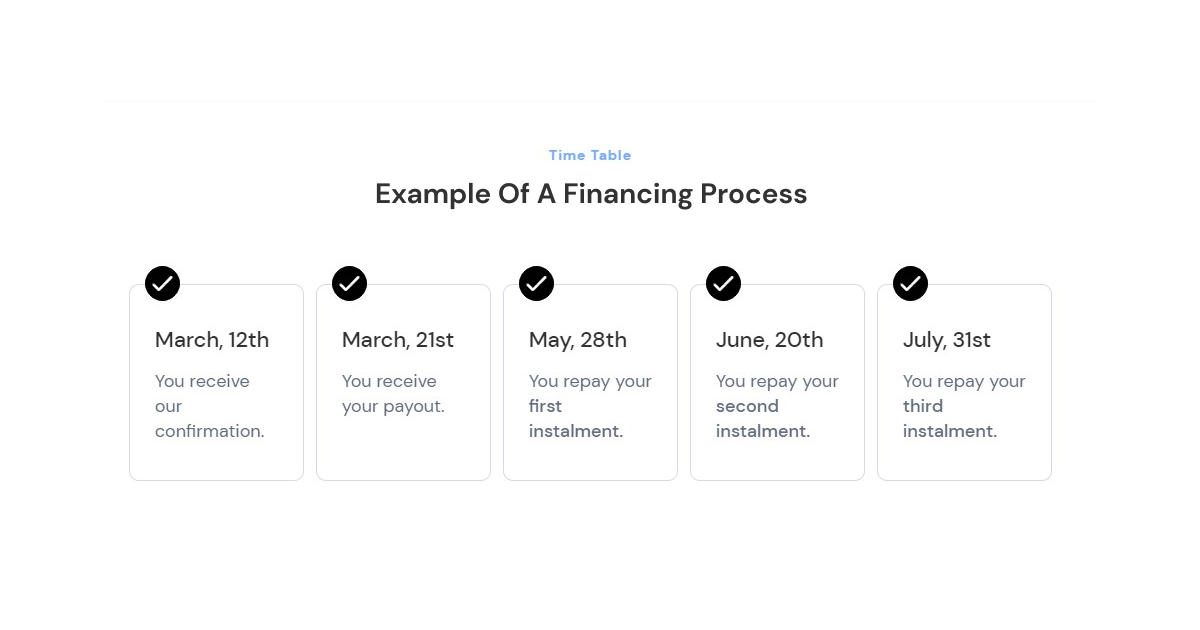Image resolution: width=1200 pixels, height=630 pixels.
Task: Click the checkmark icon on July 31st card
Action: (909, 283)
